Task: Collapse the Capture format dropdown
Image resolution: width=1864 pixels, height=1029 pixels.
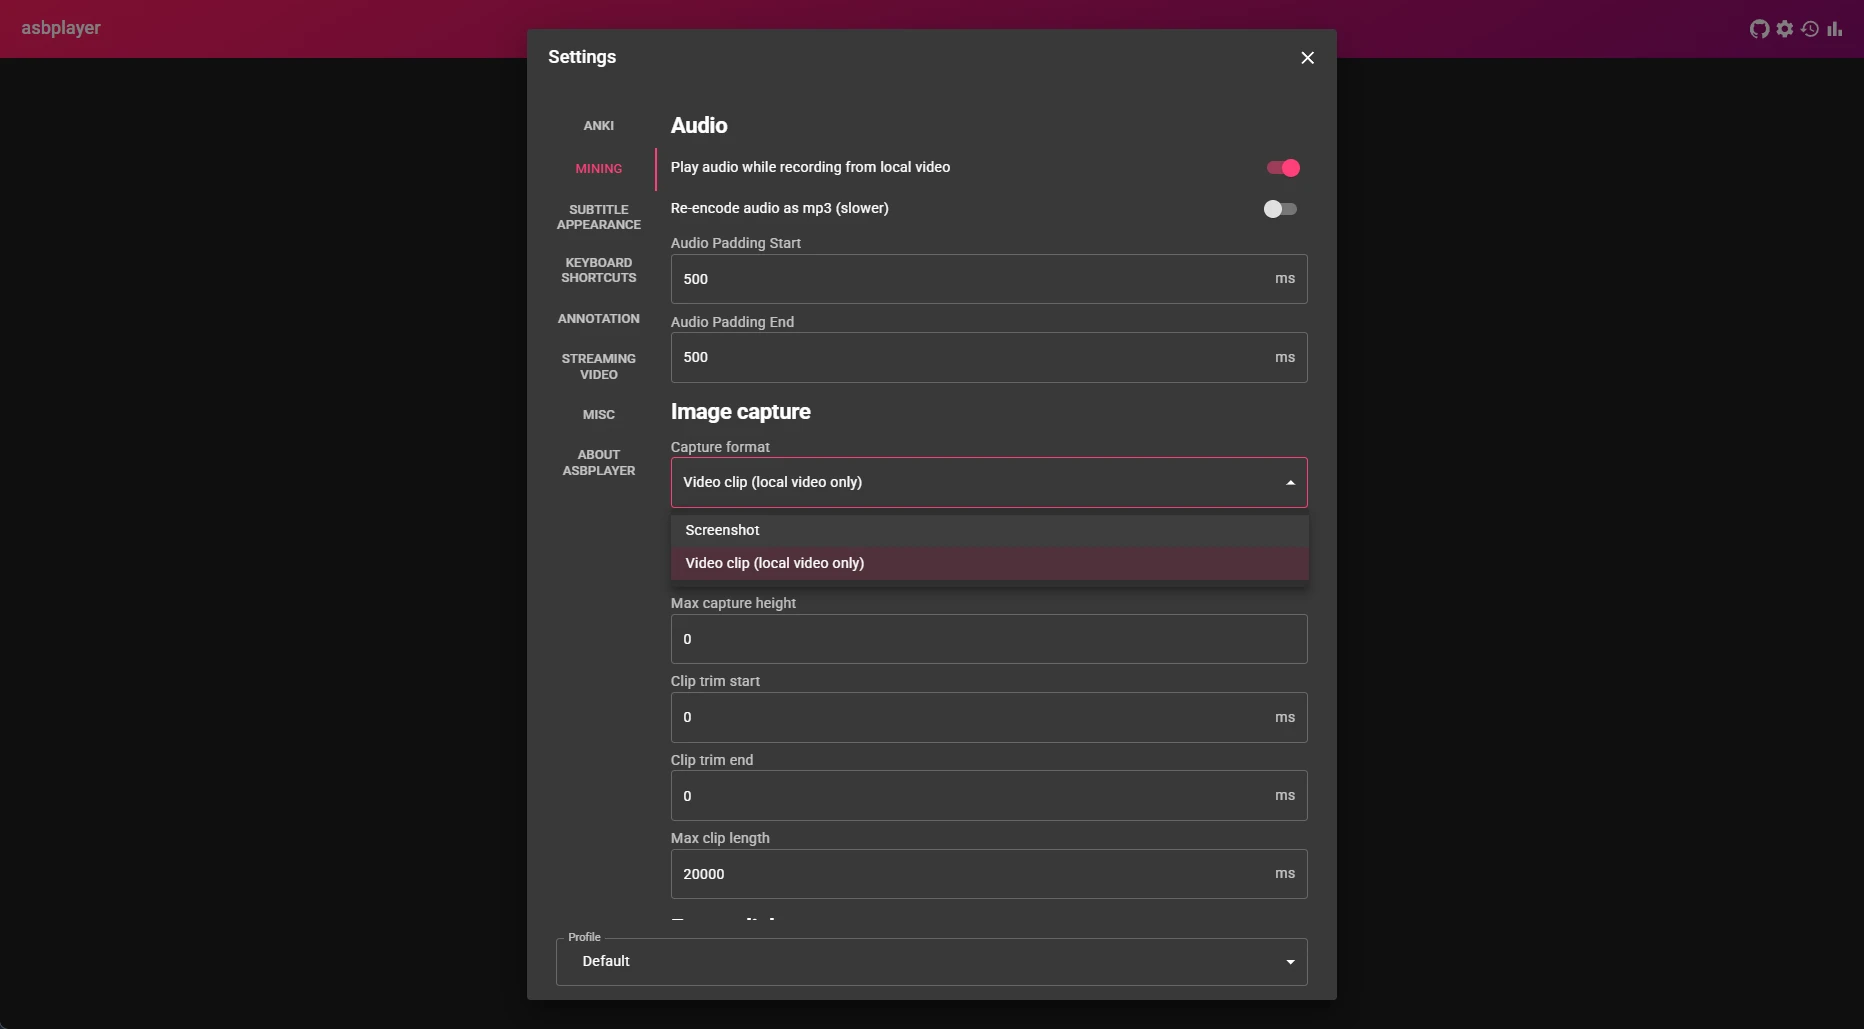Action: pyautogui.click(x=989, y=483)
